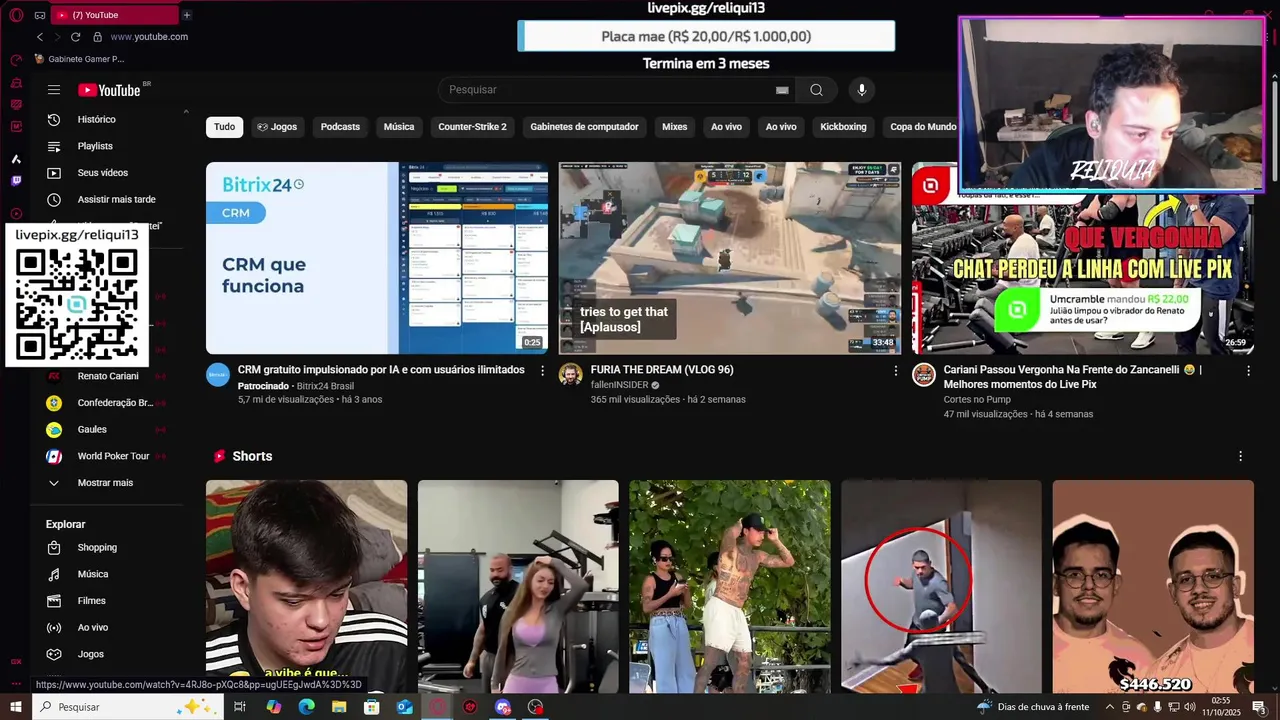Open the FURIA THE DREAM (VLOG 96) title
Image resolution: width=1280 pixels, height=720 pixels.
662,370
